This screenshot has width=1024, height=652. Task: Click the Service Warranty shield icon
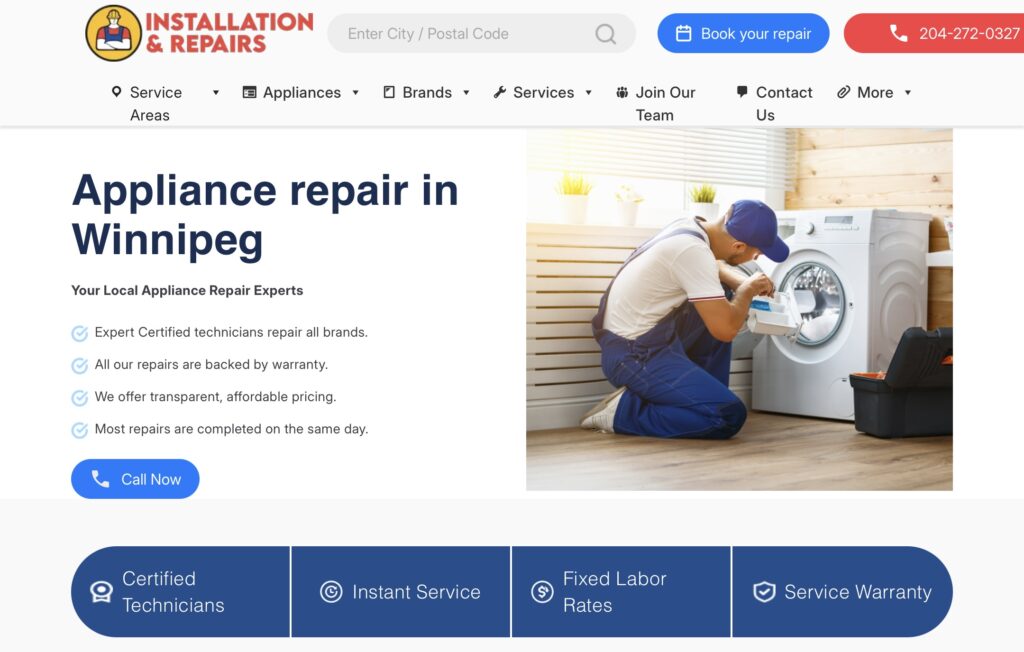(x=764, y=592)
